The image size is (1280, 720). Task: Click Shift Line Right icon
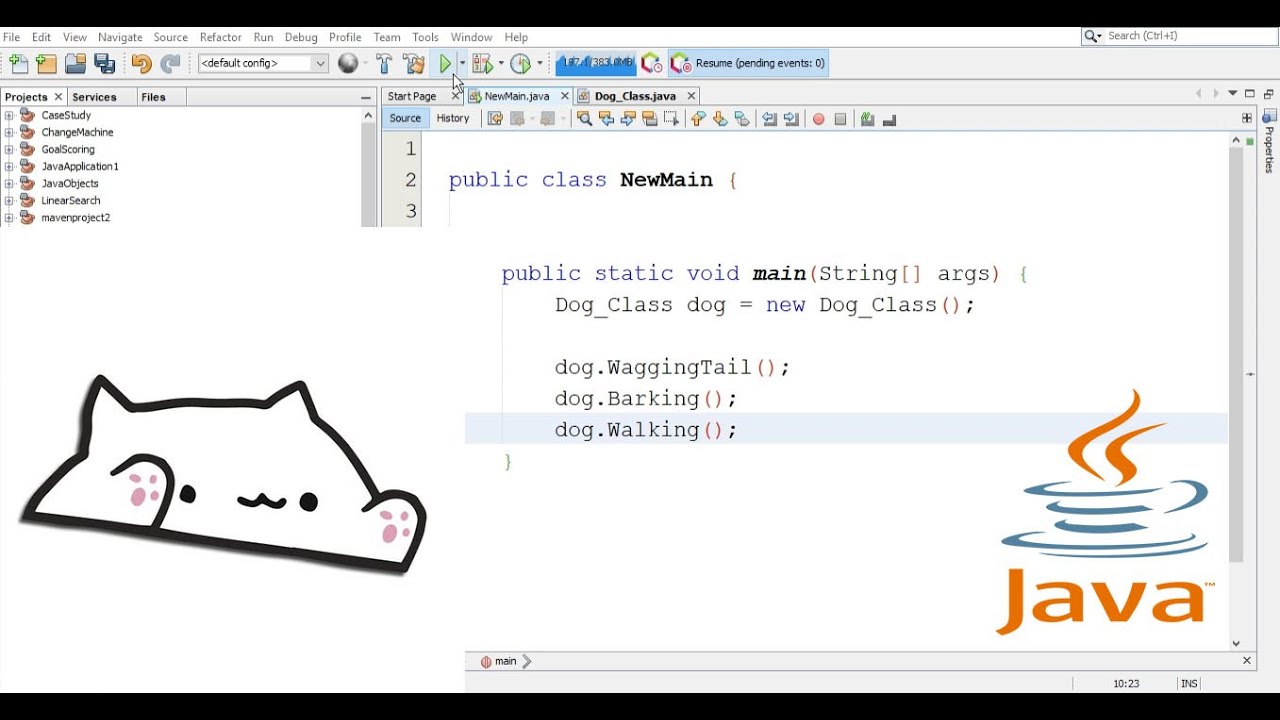coord(791,119)
